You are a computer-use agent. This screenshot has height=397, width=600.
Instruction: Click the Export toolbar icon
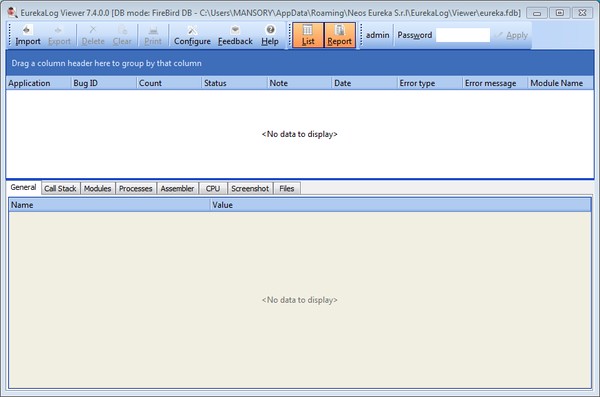coord(59,35)
